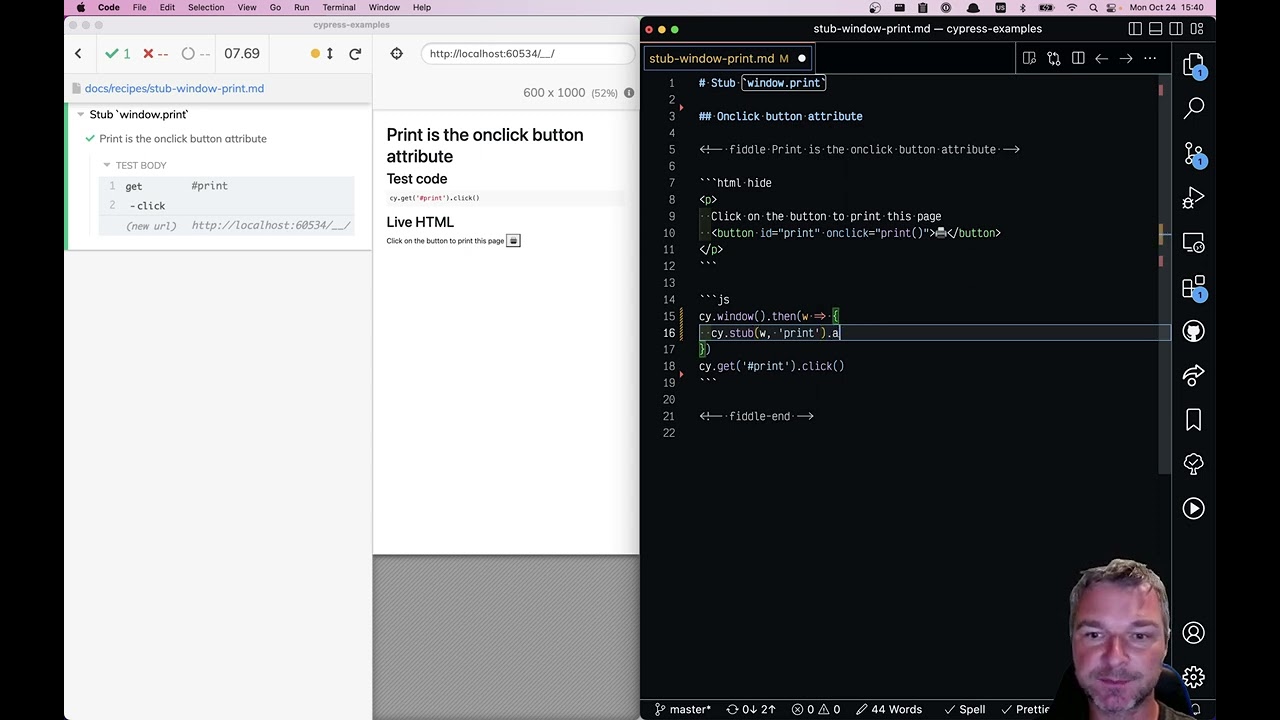Image resolution: width=1280 pixels, height=720 pixels.
Task: Split the editor to the right
Action: tap(1078, 58)
